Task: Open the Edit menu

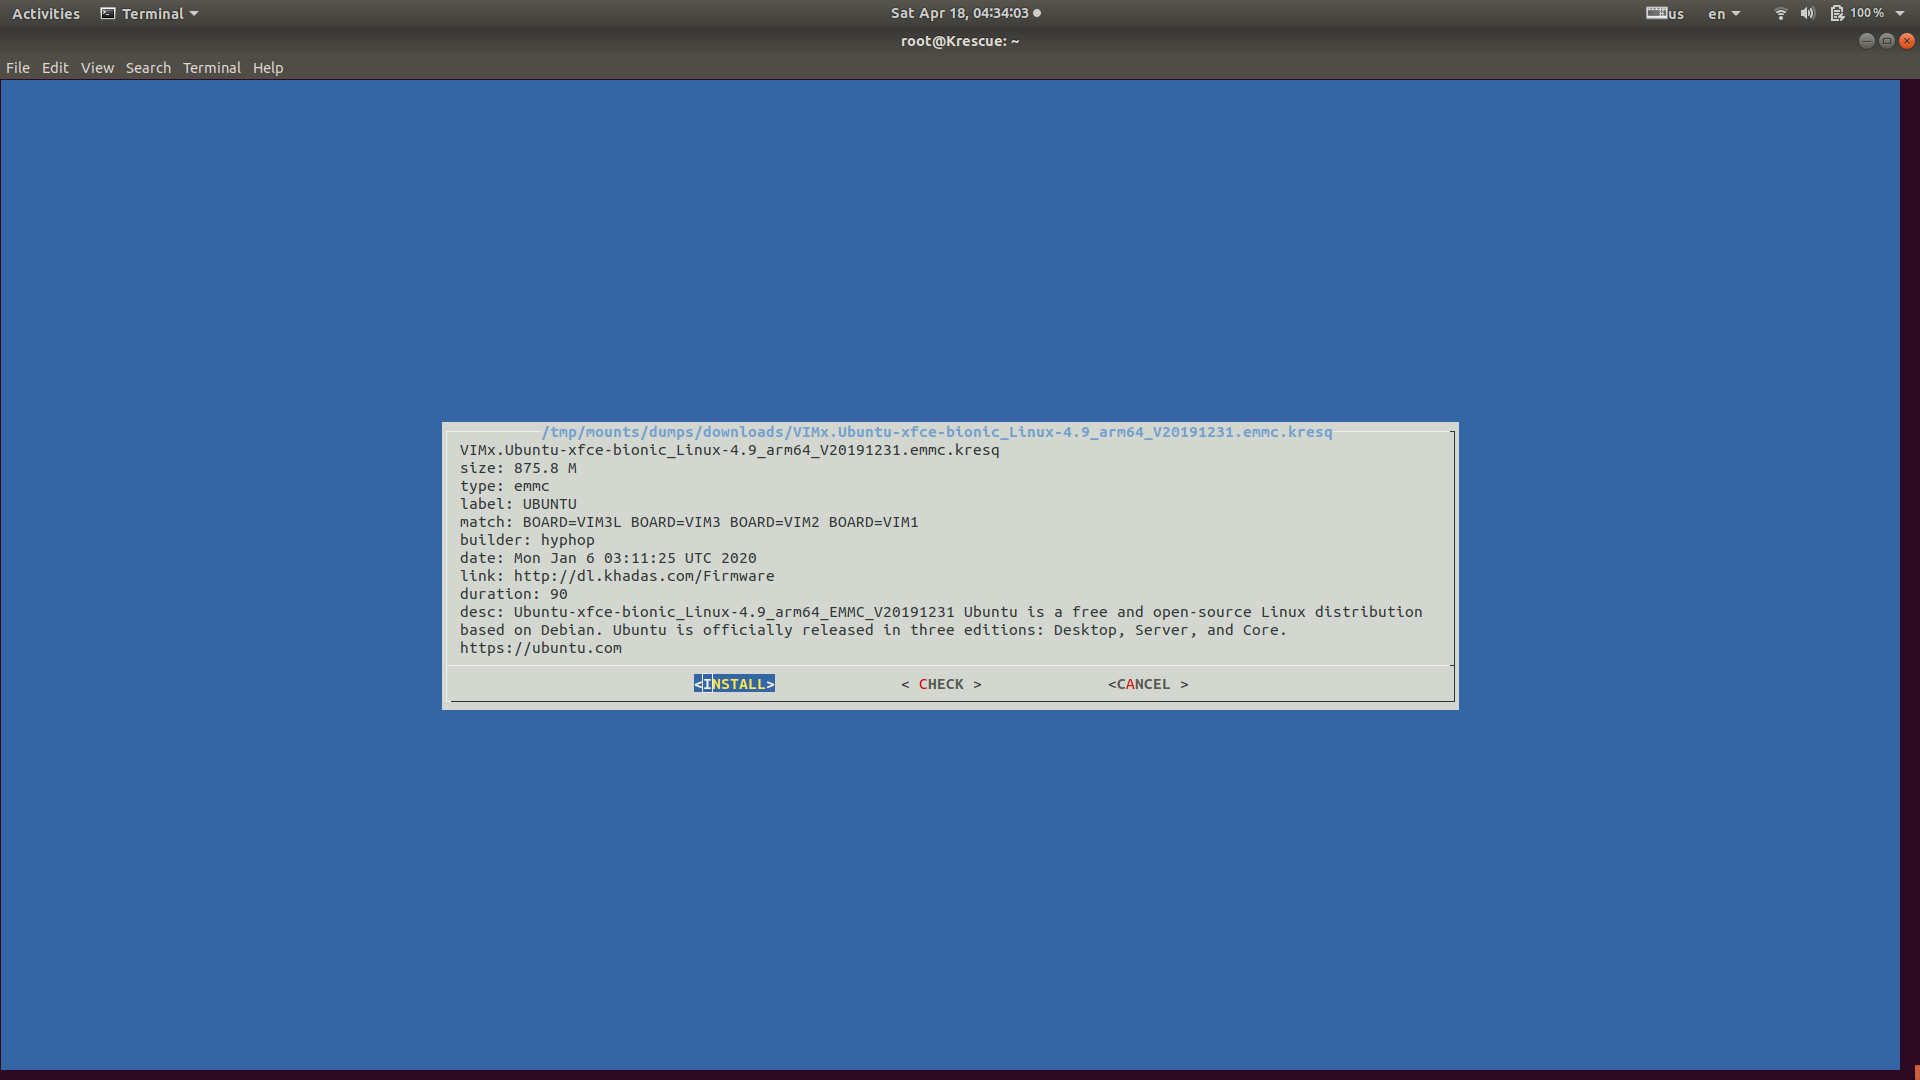Action: click(x=55, y=68)
